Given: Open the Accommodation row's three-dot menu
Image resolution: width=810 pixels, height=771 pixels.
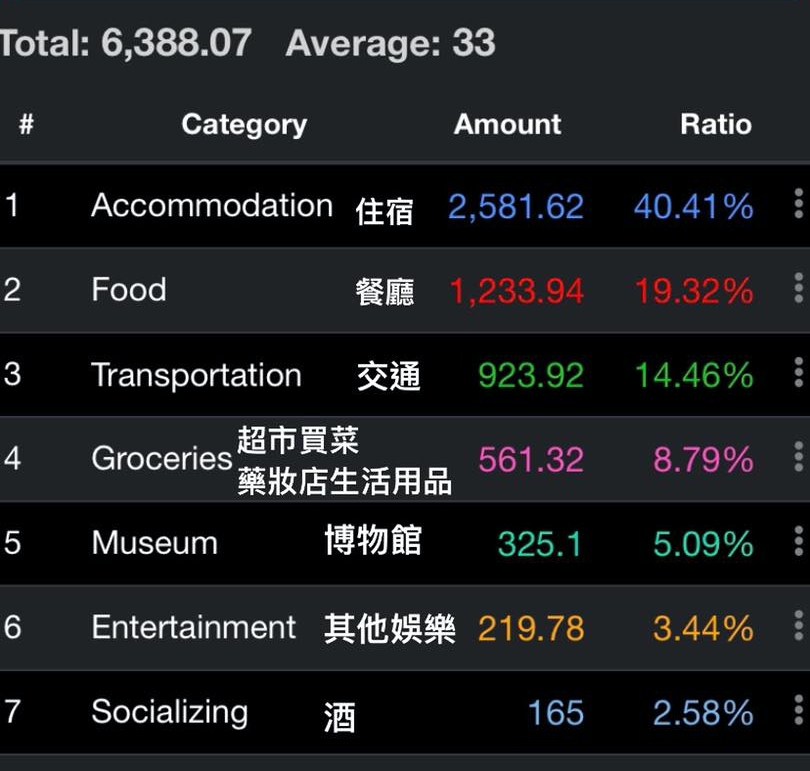Looking at the screenshot, I should click(798, 203).
